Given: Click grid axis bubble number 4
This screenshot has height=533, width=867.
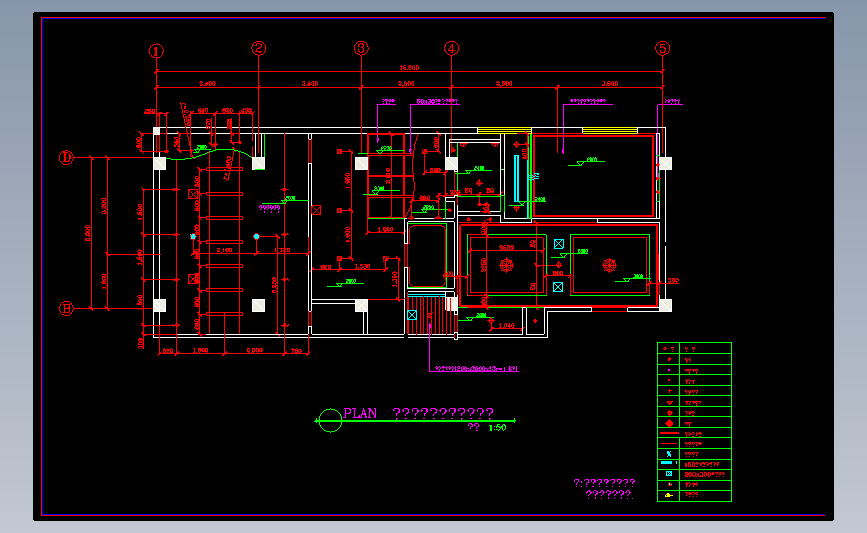Looking at the screenshot, I should [x=452, y=49].
